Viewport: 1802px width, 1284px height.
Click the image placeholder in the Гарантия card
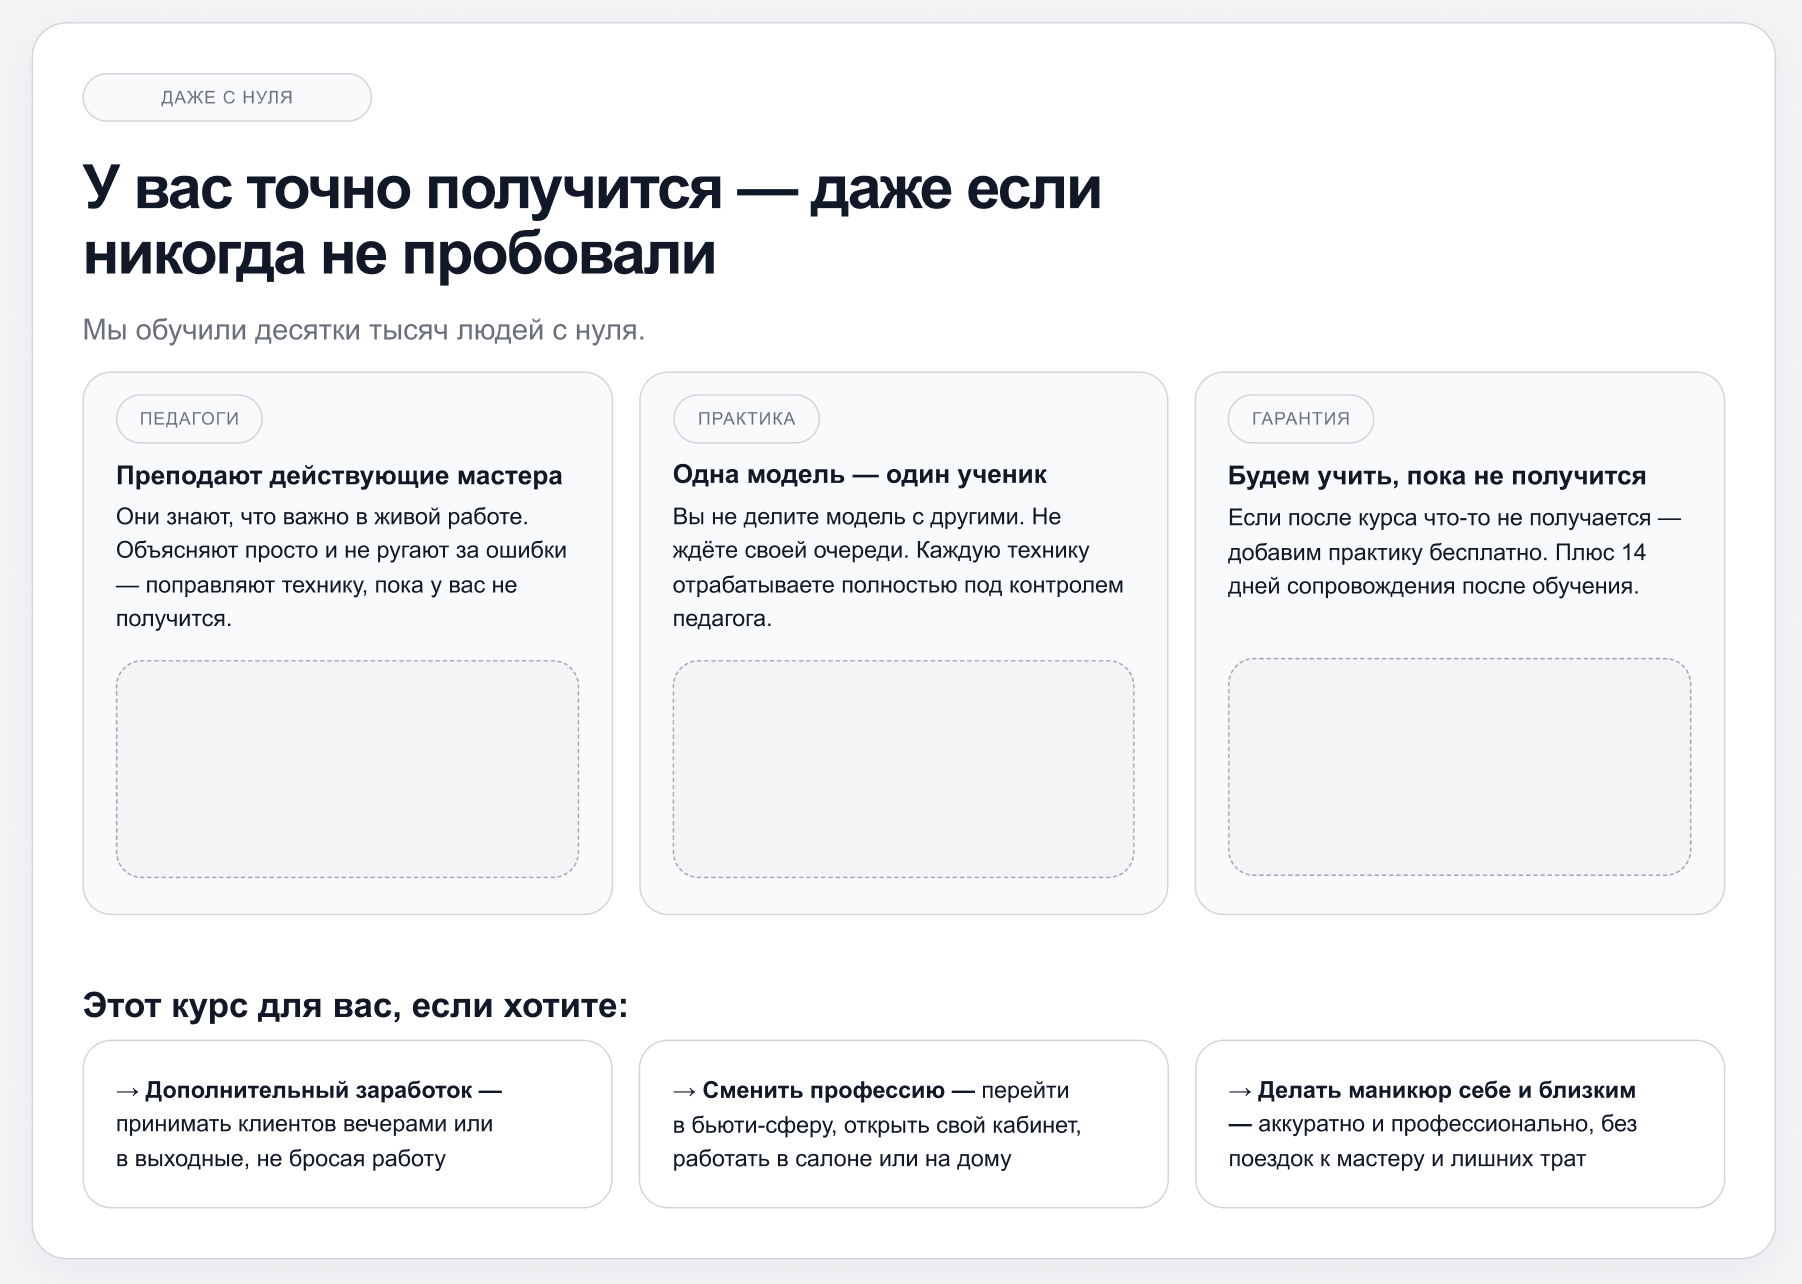coord(1459,767)
